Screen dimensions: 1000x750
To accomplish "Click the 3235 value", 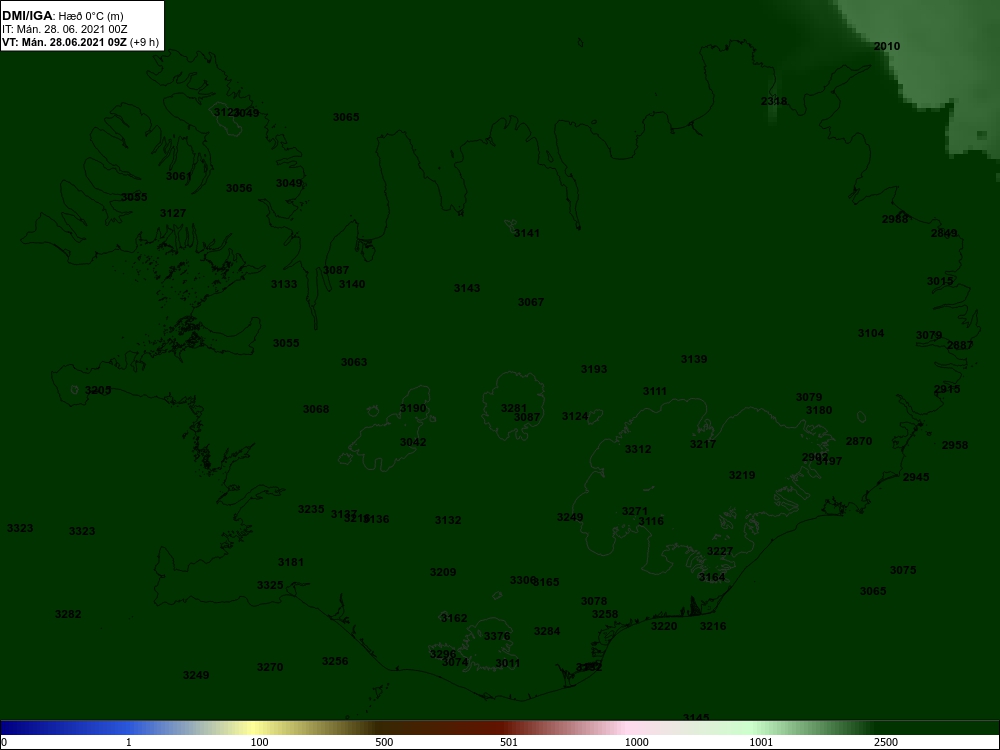I will tap(311, 509).
